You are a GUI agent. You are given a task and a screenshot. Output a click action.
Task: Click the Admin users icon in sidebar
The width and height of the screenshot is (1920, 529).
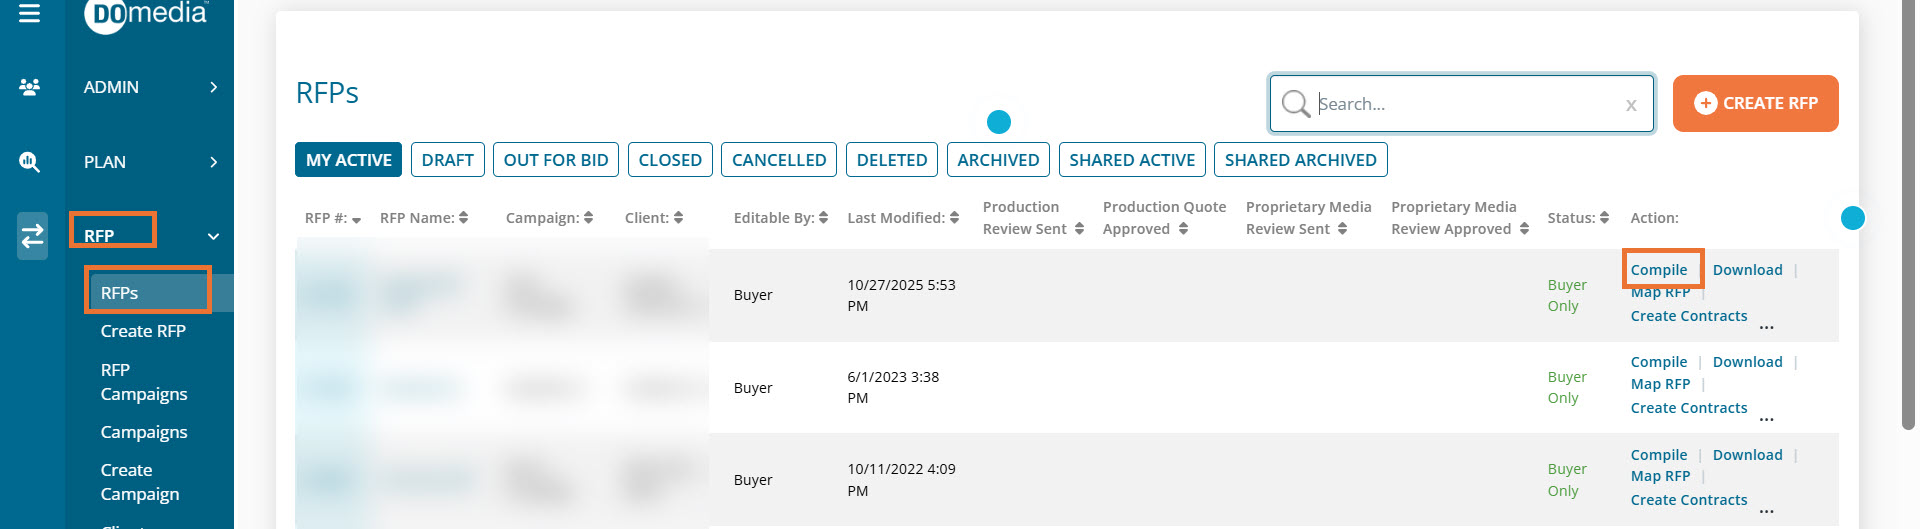[30, 87]
